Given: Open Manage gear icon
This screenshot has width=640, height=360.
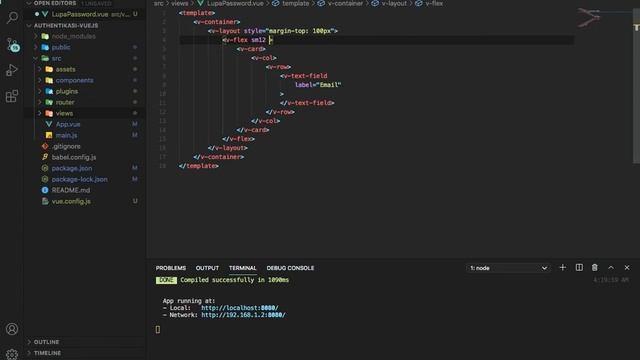Looking at the screenshot, I should (x=12, y=353).
